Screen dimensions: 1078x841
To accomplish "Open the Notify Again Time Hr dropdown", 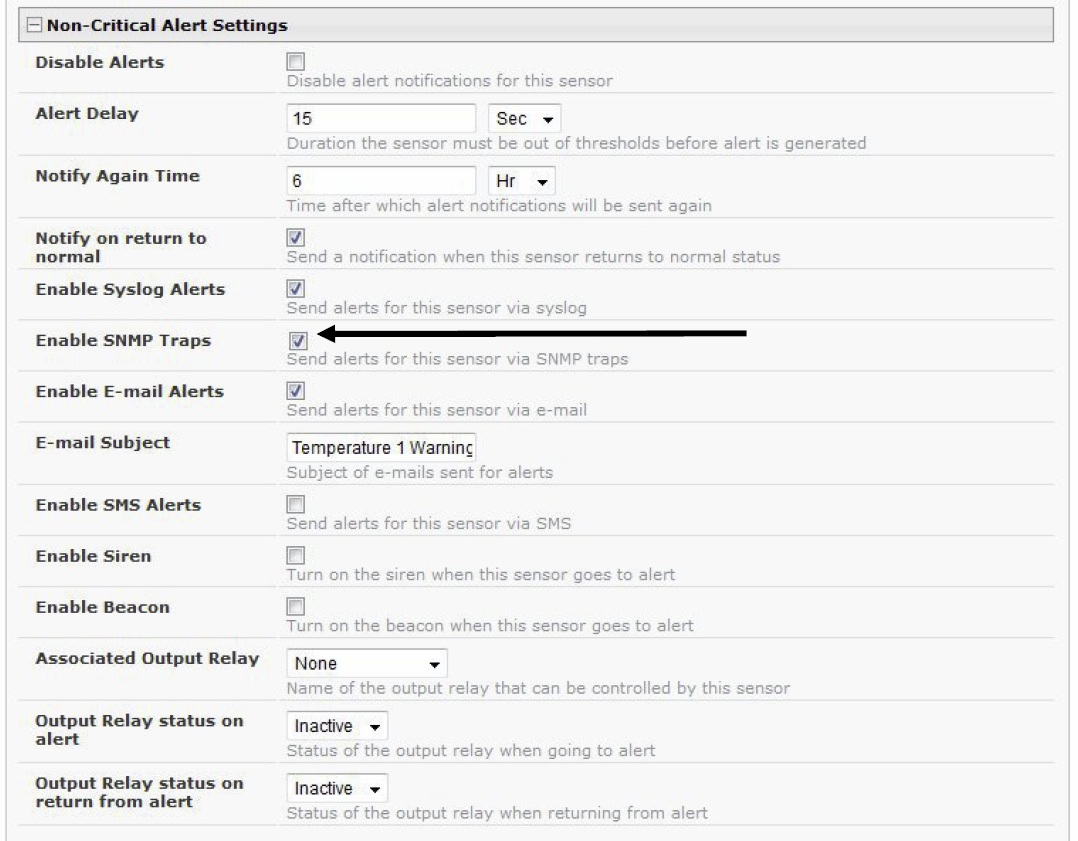I will click(521, 181).
